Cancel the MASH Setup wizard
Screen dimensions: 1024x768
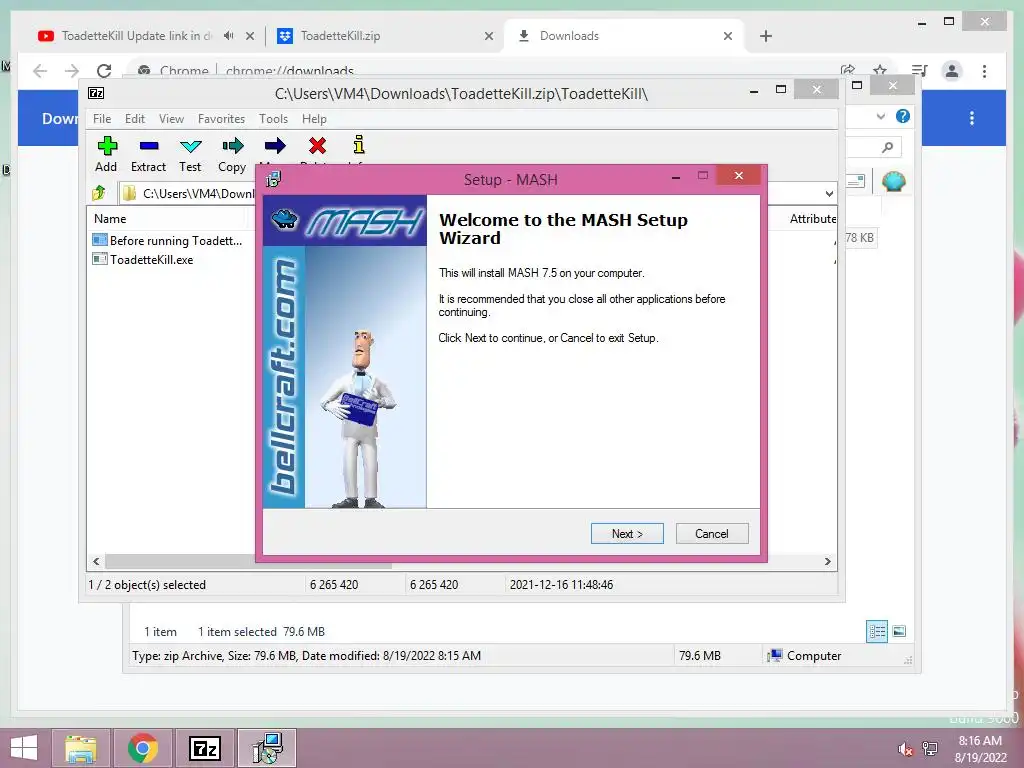click(712, 534)
